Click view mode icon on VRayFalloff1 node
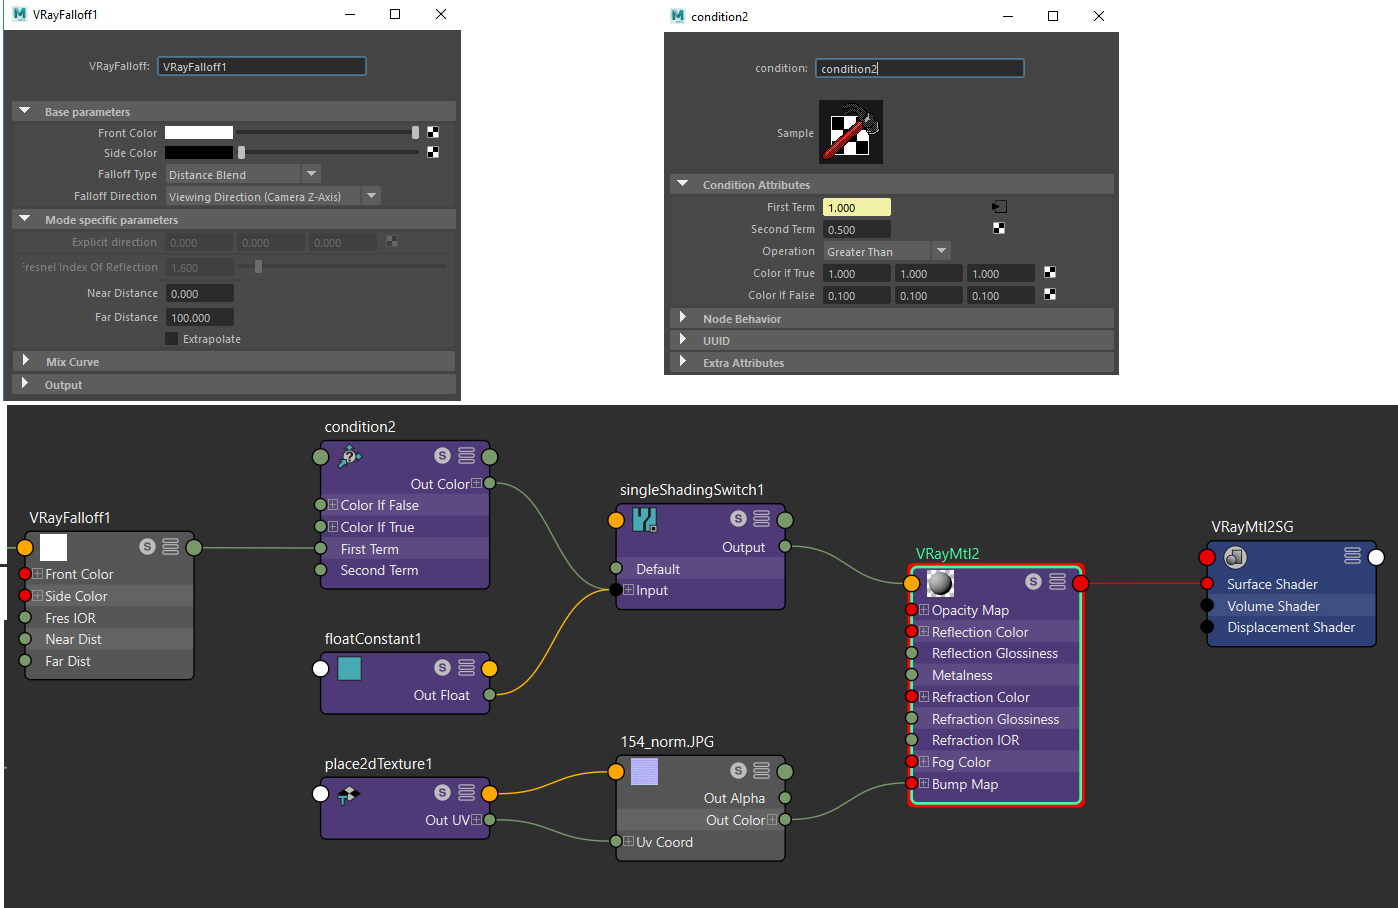1398x908 pixels. (171, 547)
